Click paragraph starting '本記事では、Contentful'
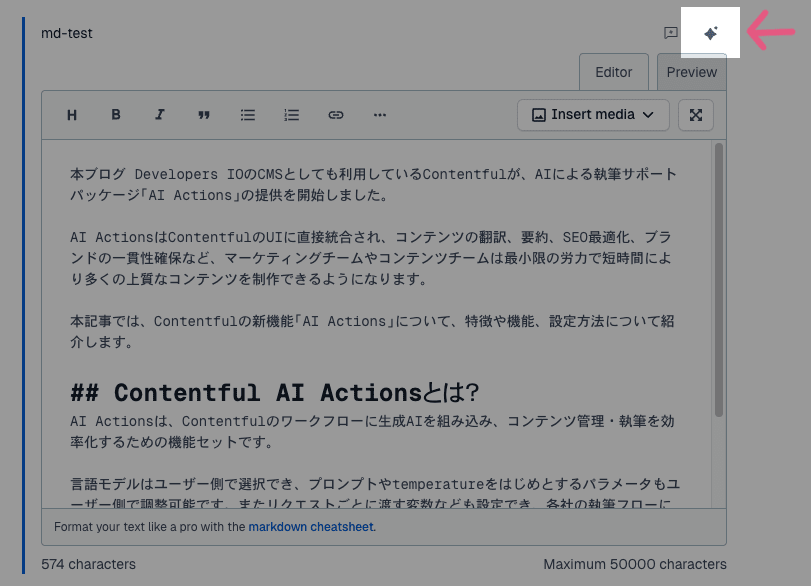The width and height of the screenshot is (811, 586). (x=372, y=332)
